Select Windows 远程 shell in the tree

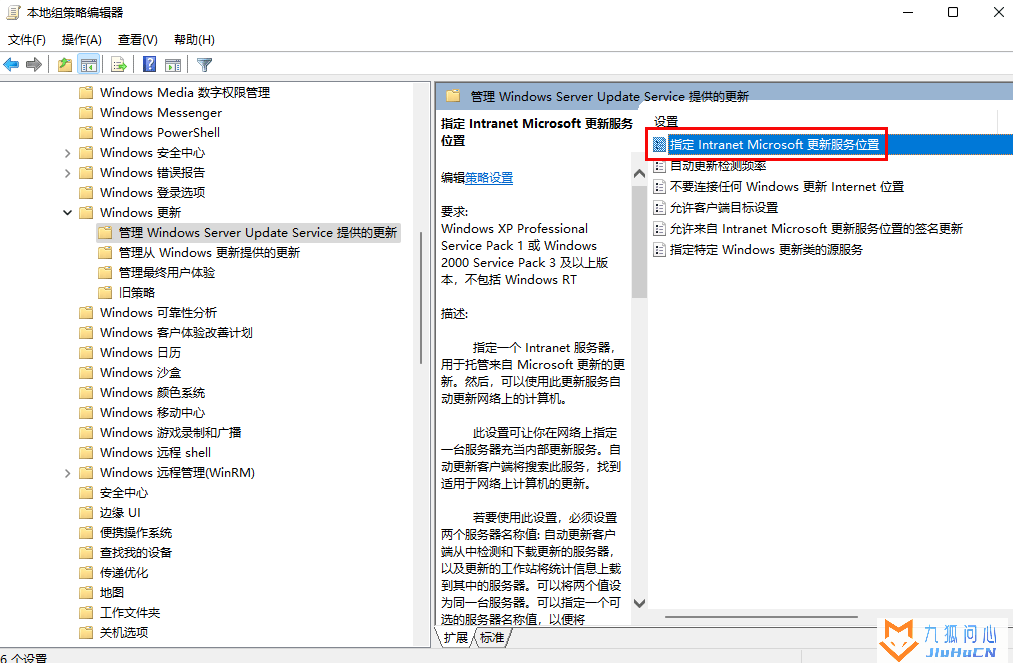click(155, 453)
